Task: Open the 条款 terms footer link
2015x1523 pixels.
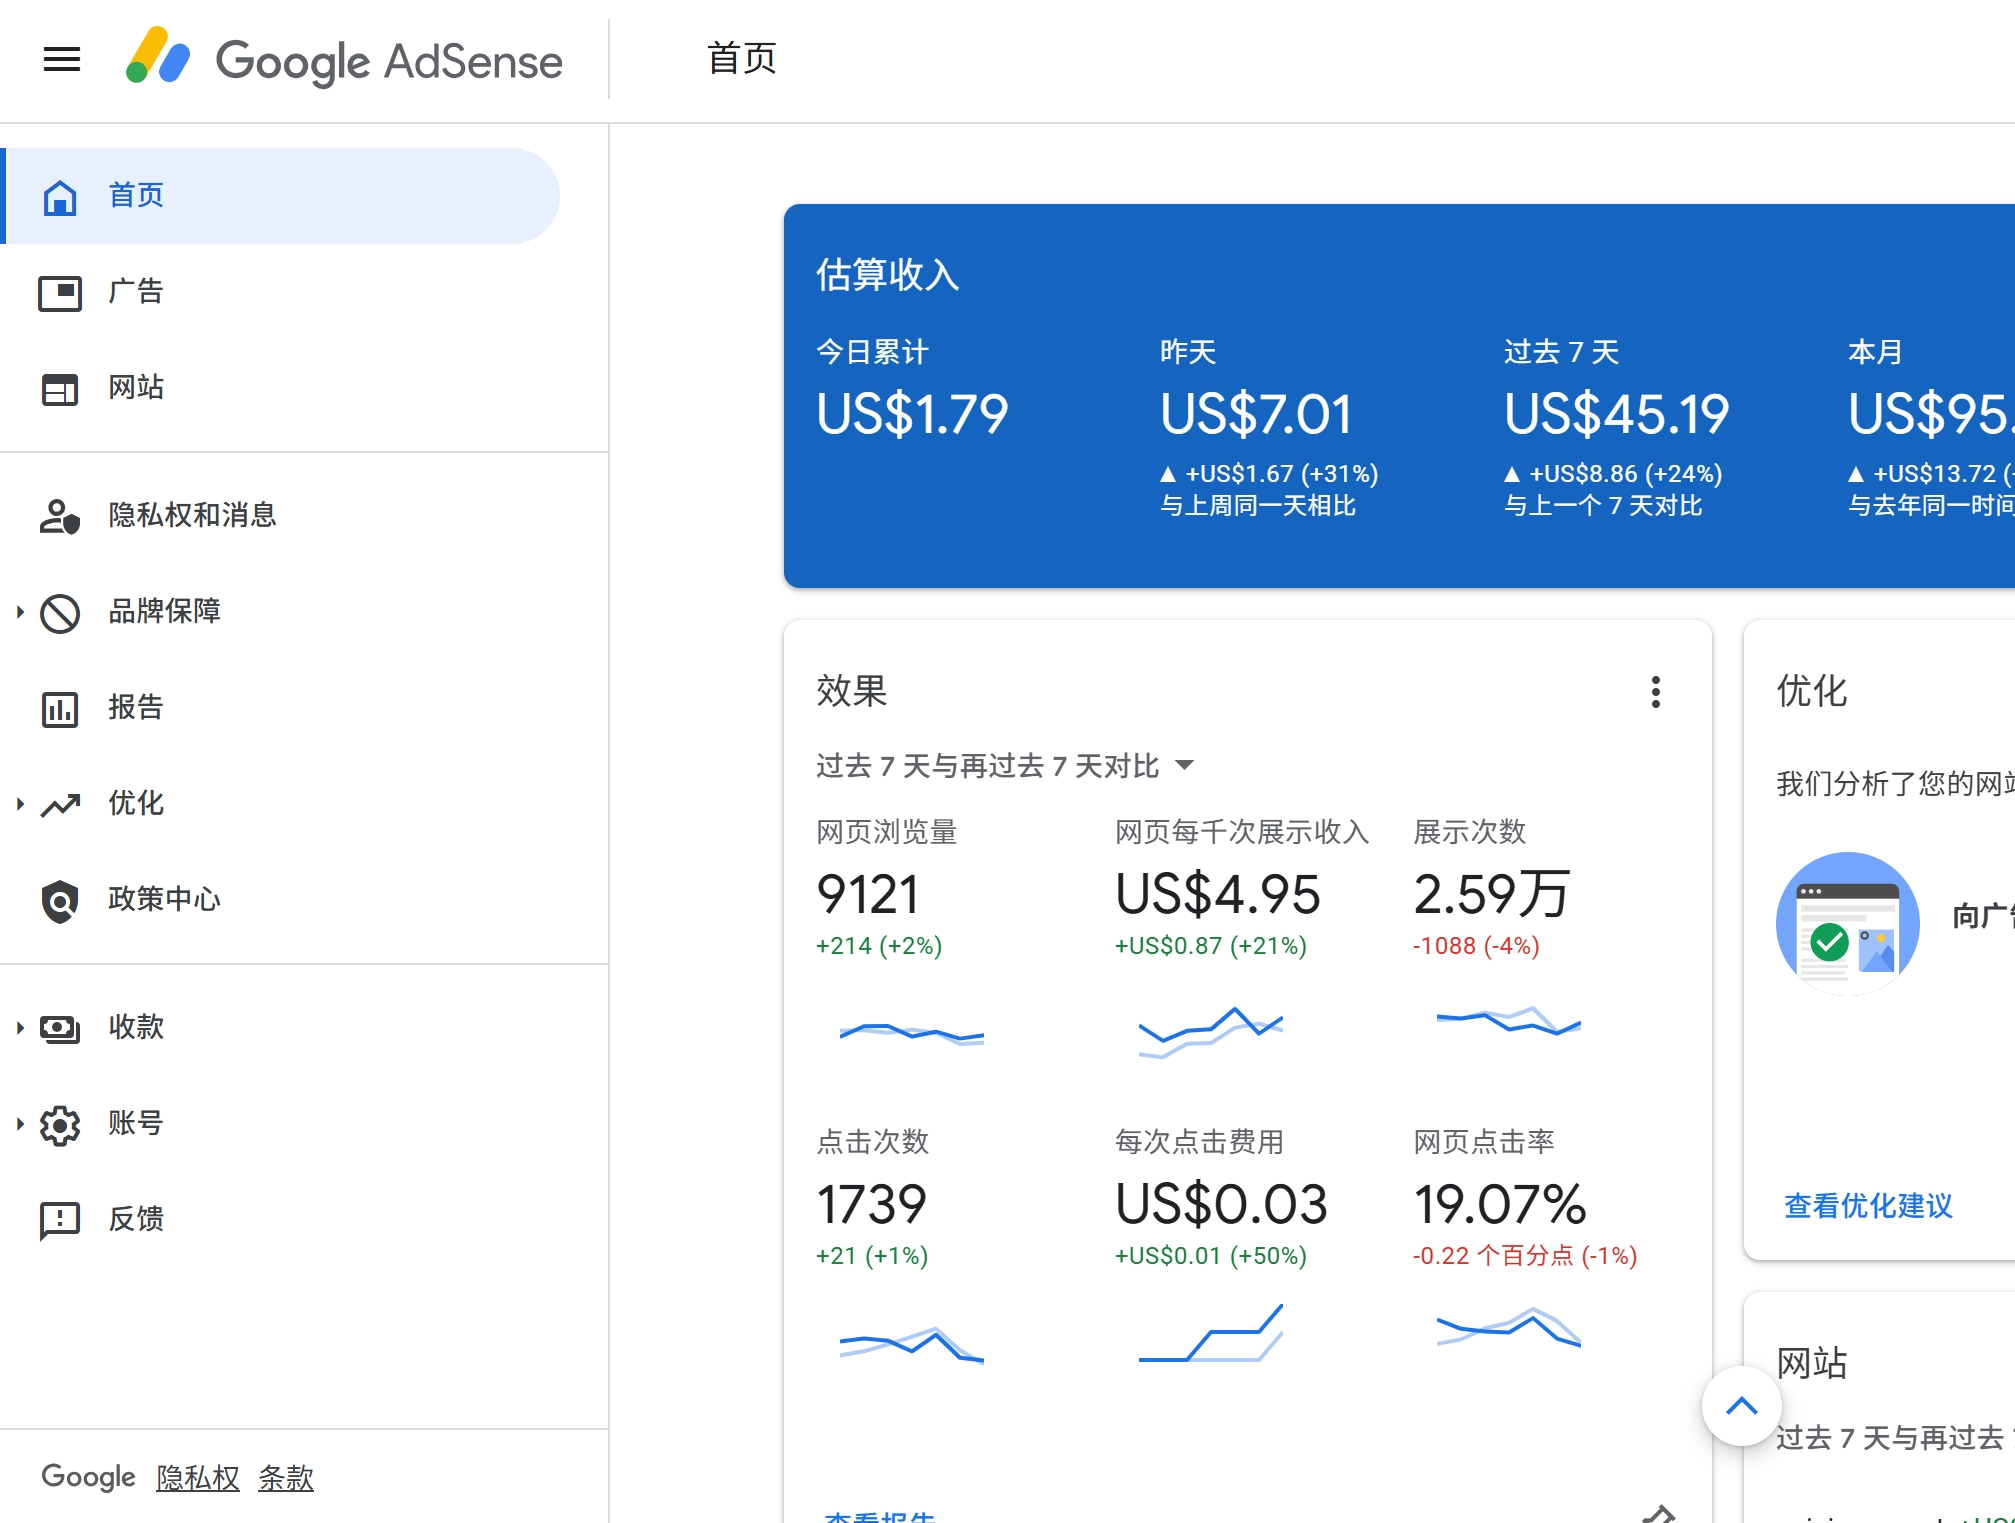Action: 285,1478
